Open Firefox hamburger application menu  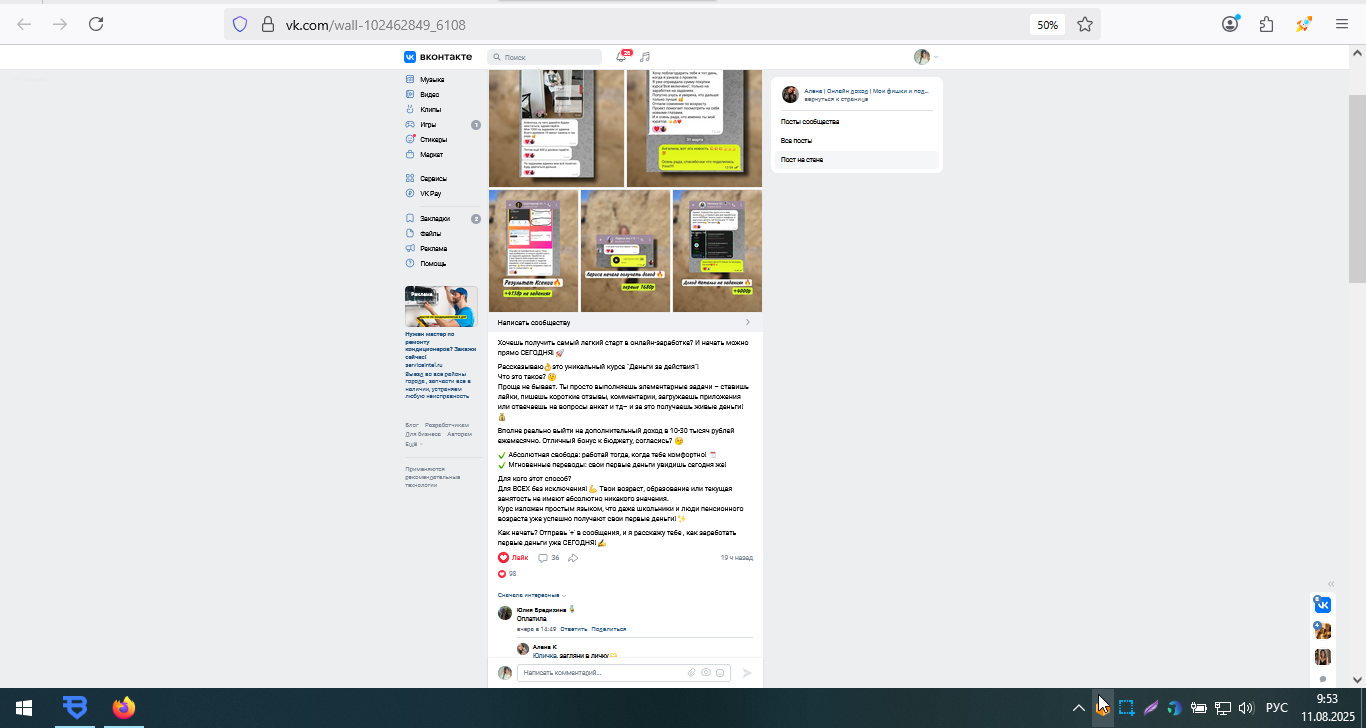tap(1342, 24)
